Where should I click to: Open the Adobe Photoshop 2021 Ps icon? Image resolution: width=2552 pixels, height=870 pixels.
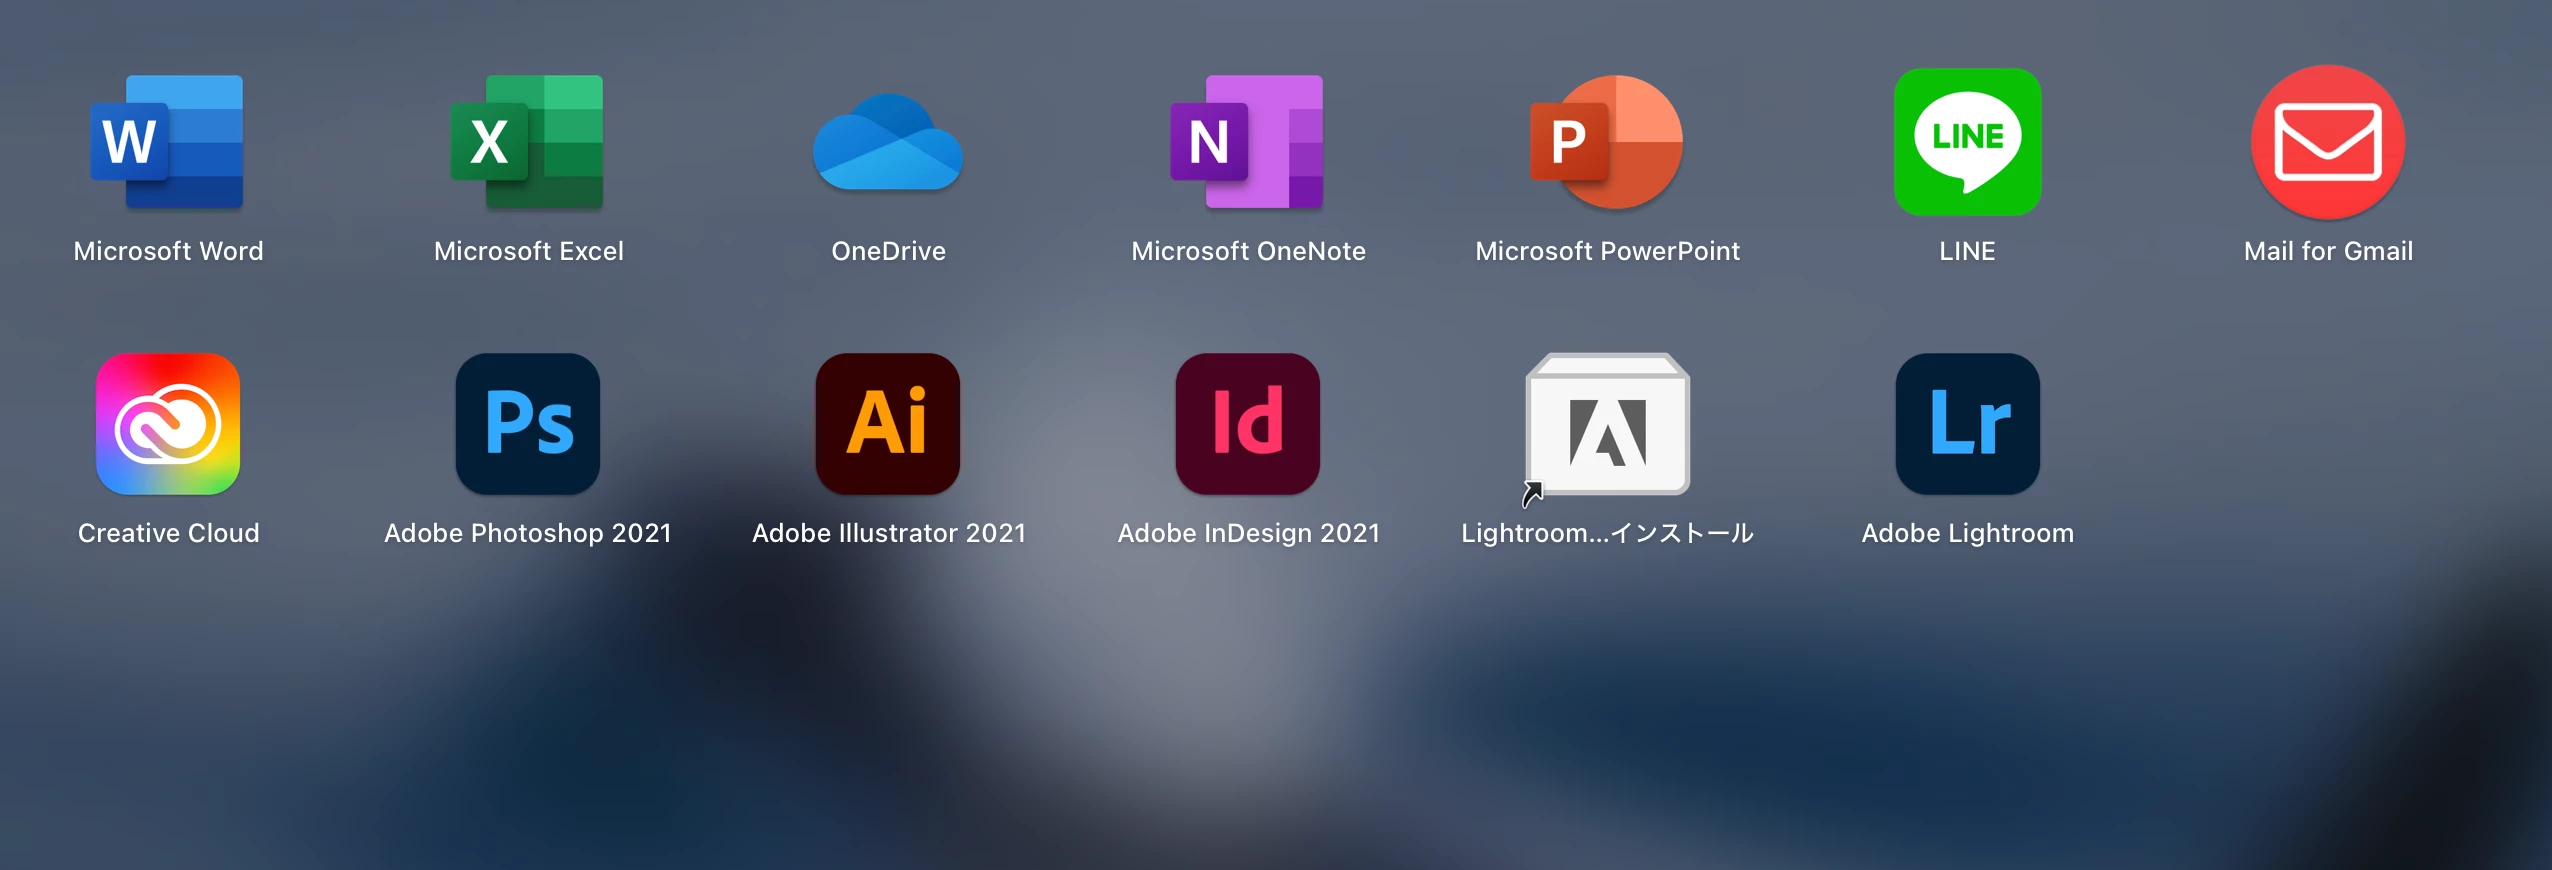(528, 424)
